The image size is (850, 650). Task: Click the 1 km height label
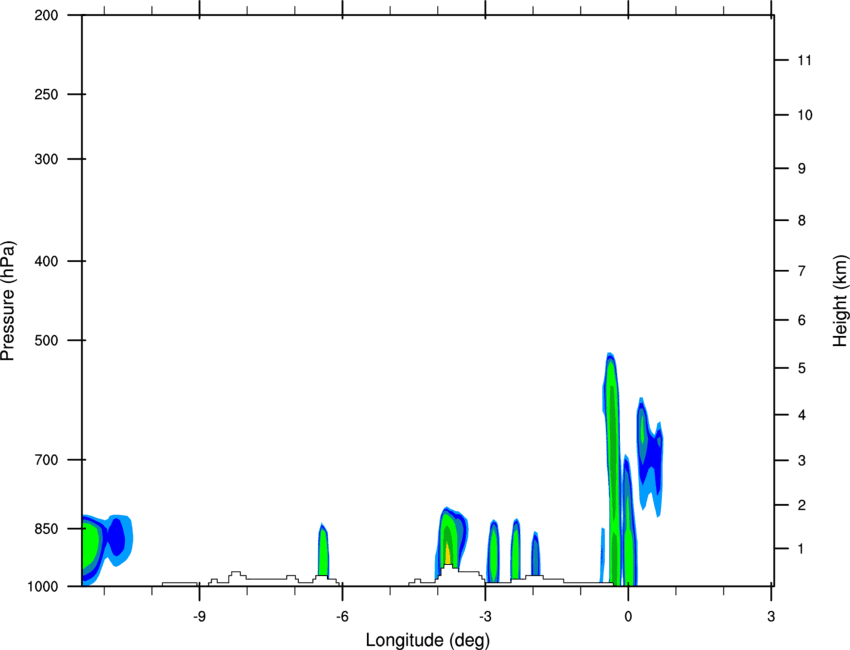tap(802, 549)
